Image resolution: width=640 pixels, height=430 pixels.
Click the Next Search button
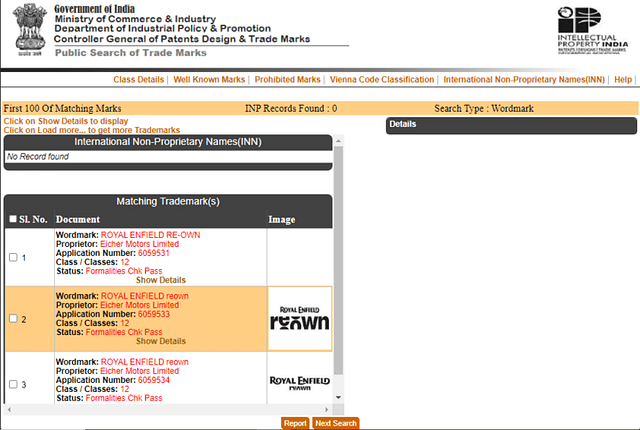pos(336,423)
